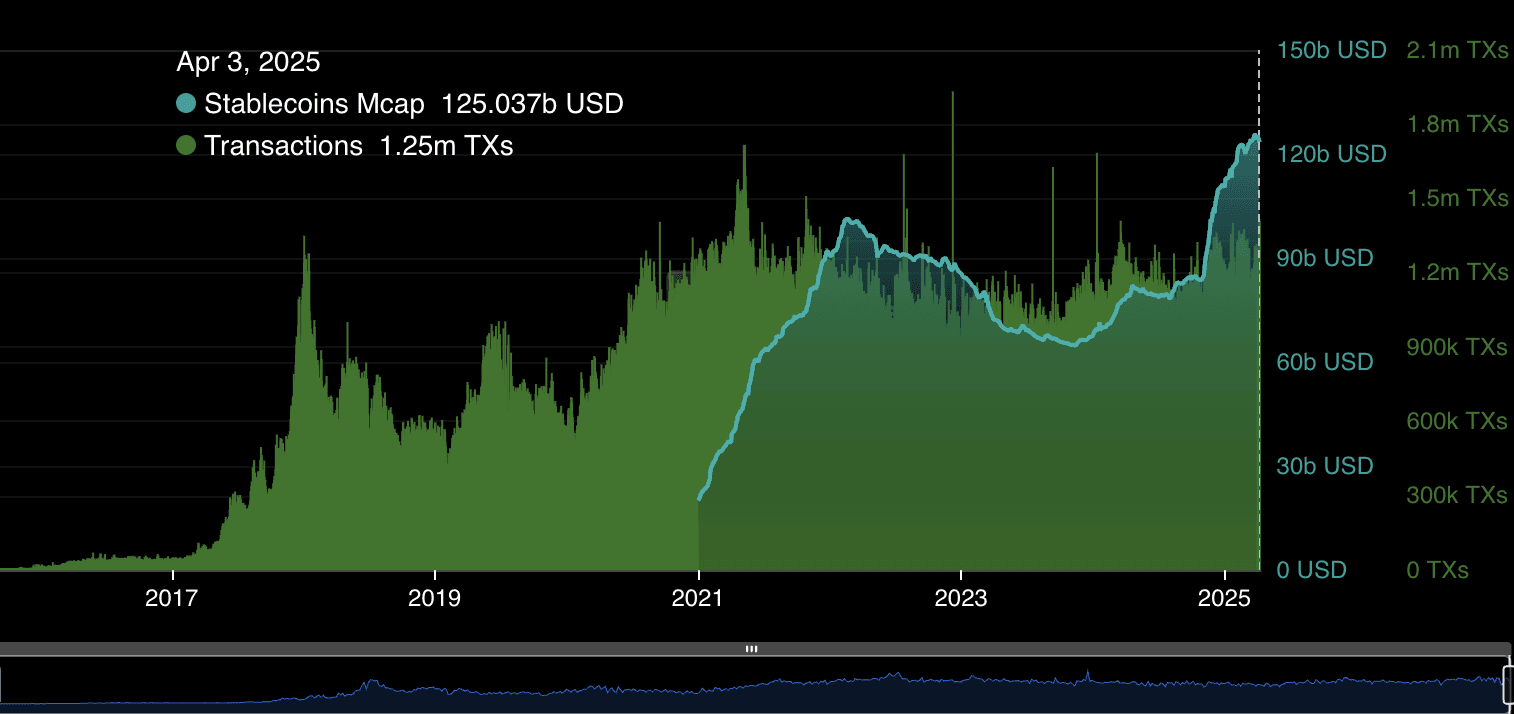Click the teal Mcap line at its 2022 peak

pyautogui.click(x=850, y=216)
